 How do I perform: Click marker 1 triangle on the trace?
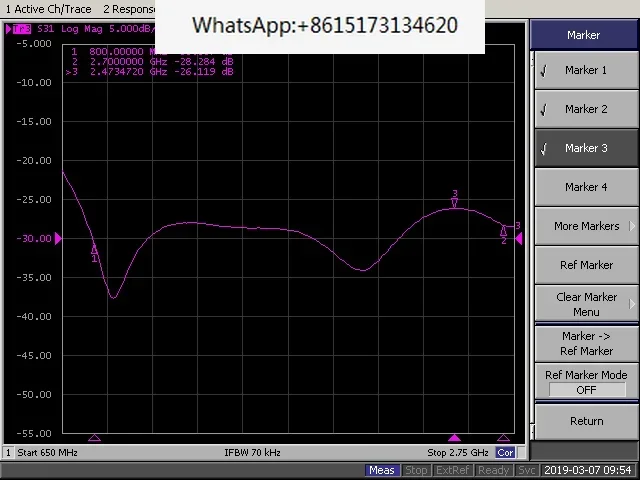point(95,249)
